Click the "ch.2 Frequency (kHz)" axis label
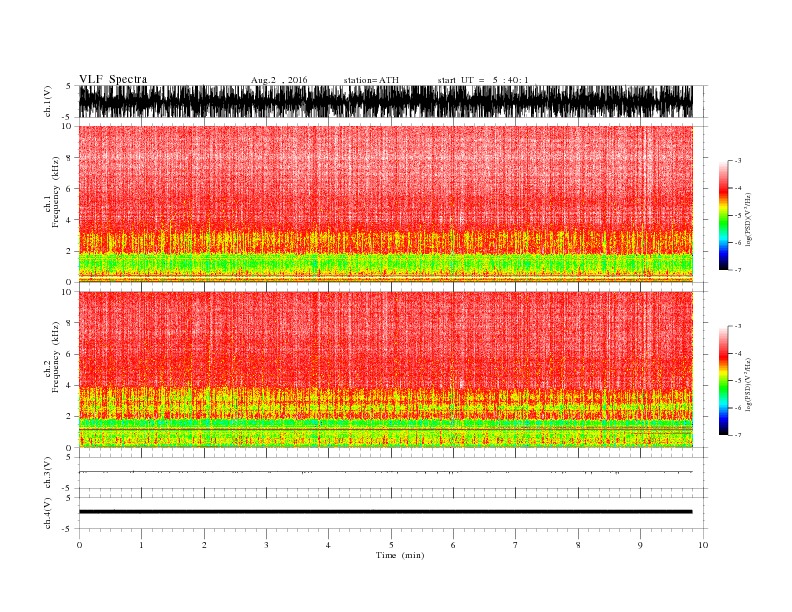This screenshot has height=612, width=792. coord(52,358)
